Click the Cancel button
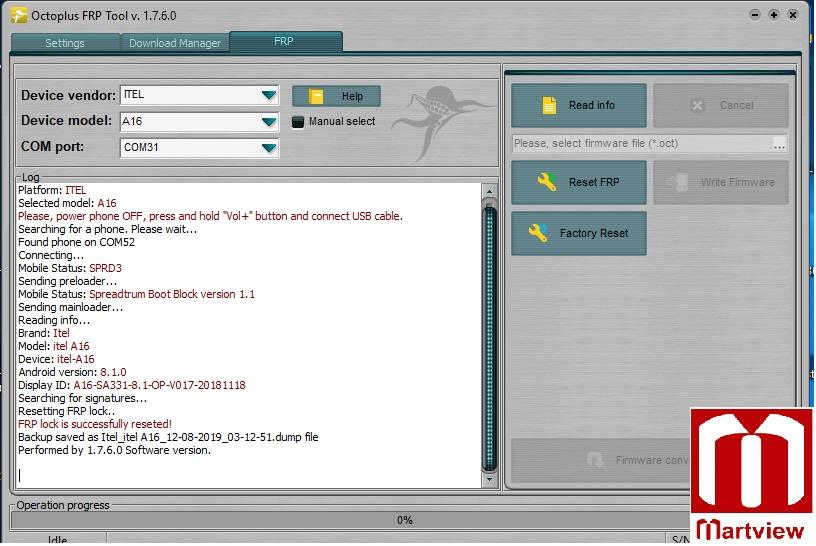Screen dimensions: 816x546 721,105
